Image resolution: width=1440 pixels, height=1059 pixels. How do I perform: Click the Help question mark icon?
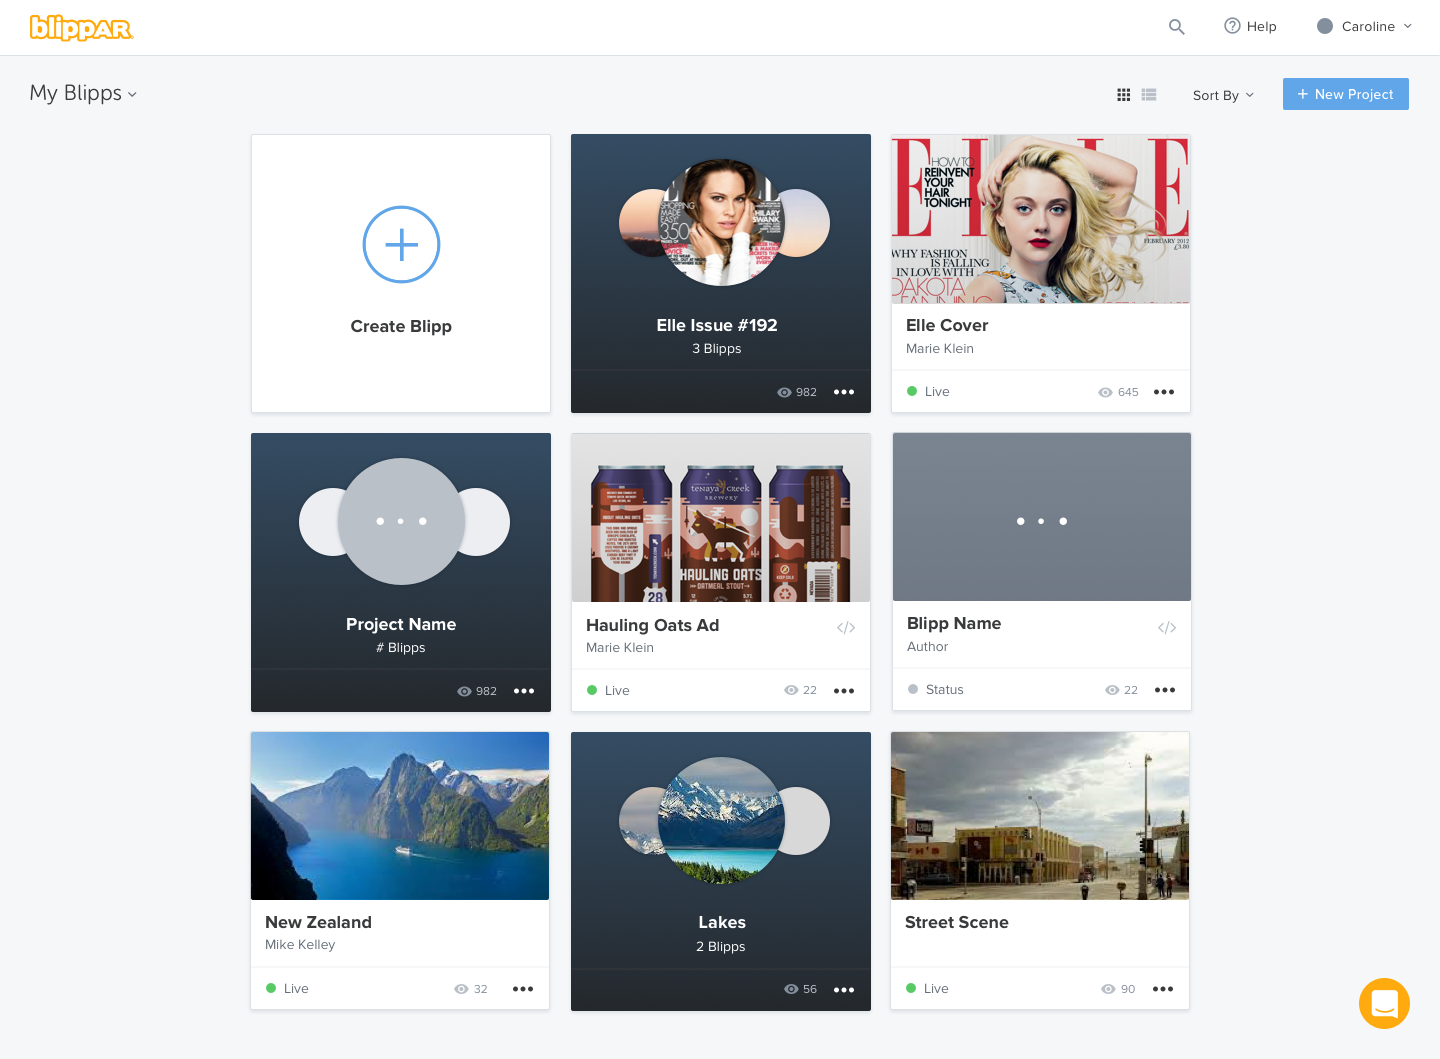pos(1232,26)
